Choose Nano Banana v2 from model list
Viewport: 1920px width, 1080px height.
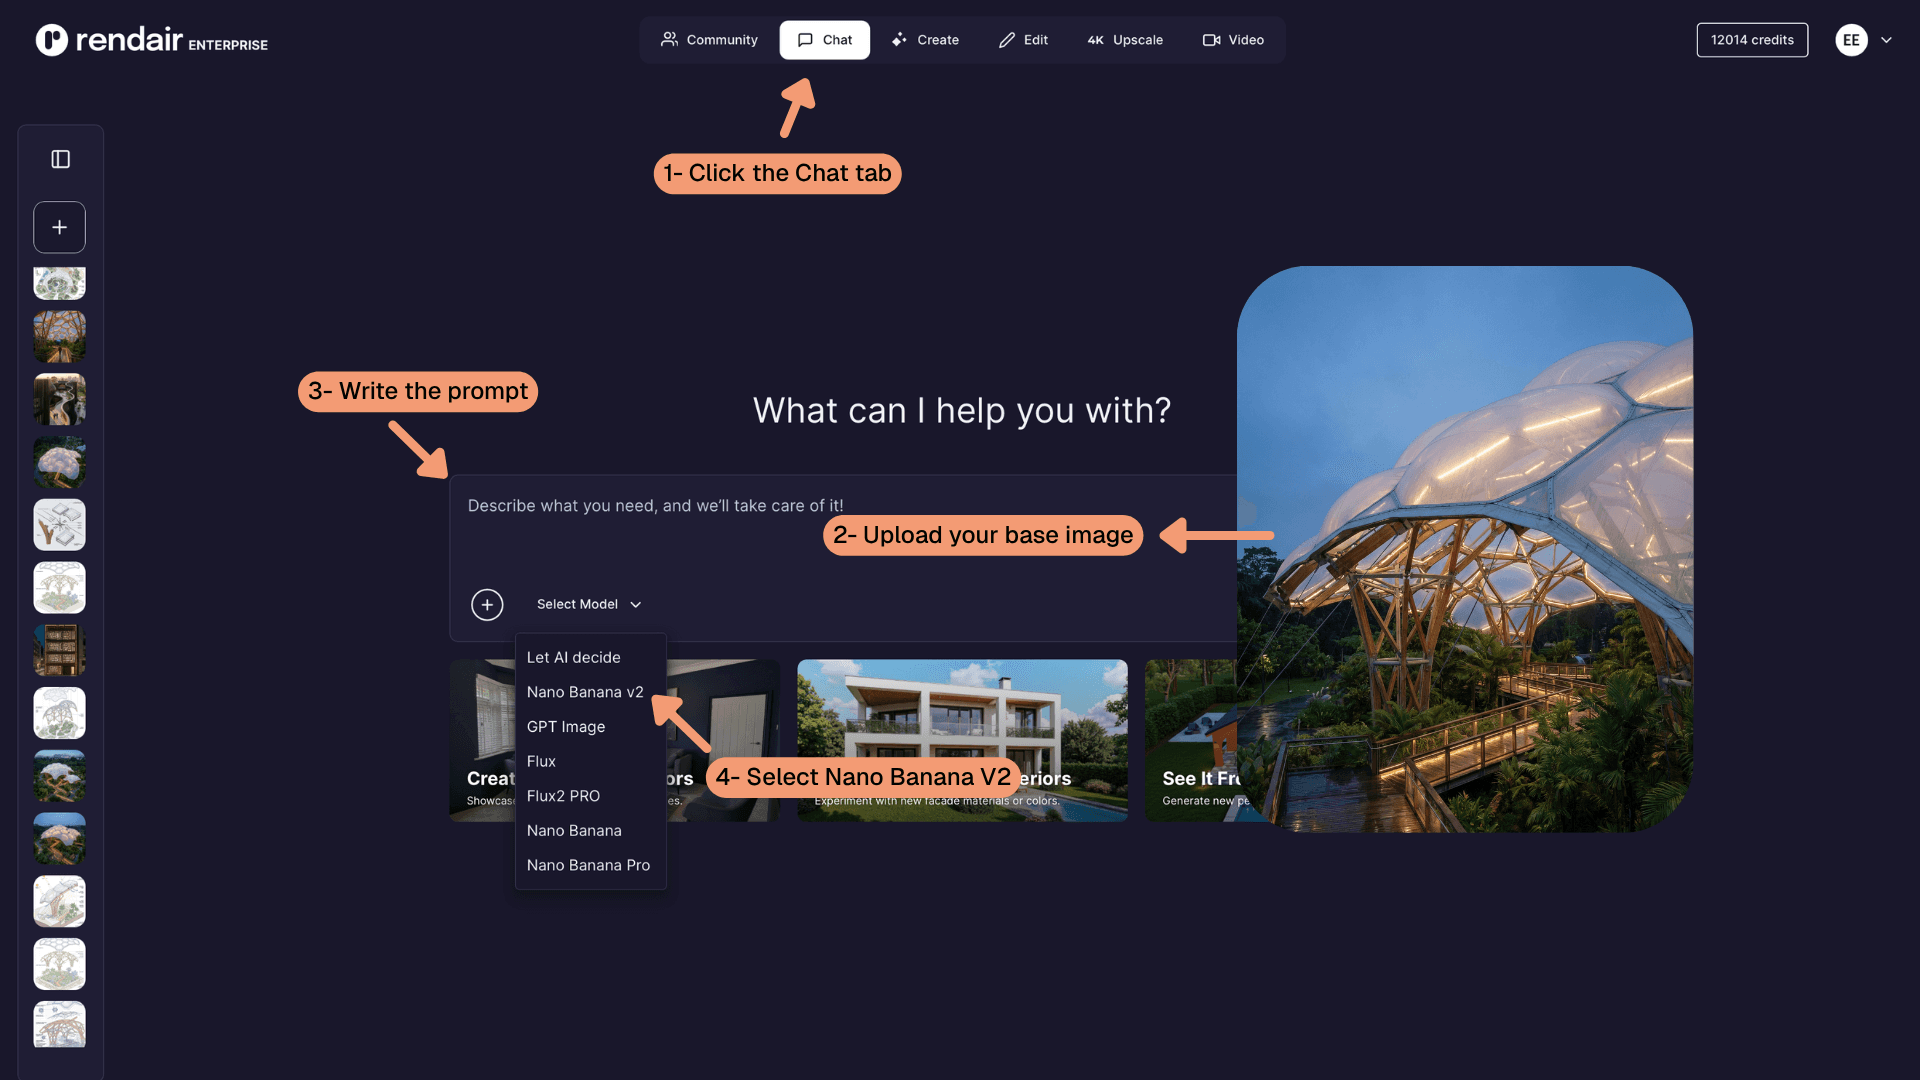click(x=585, y=692)
